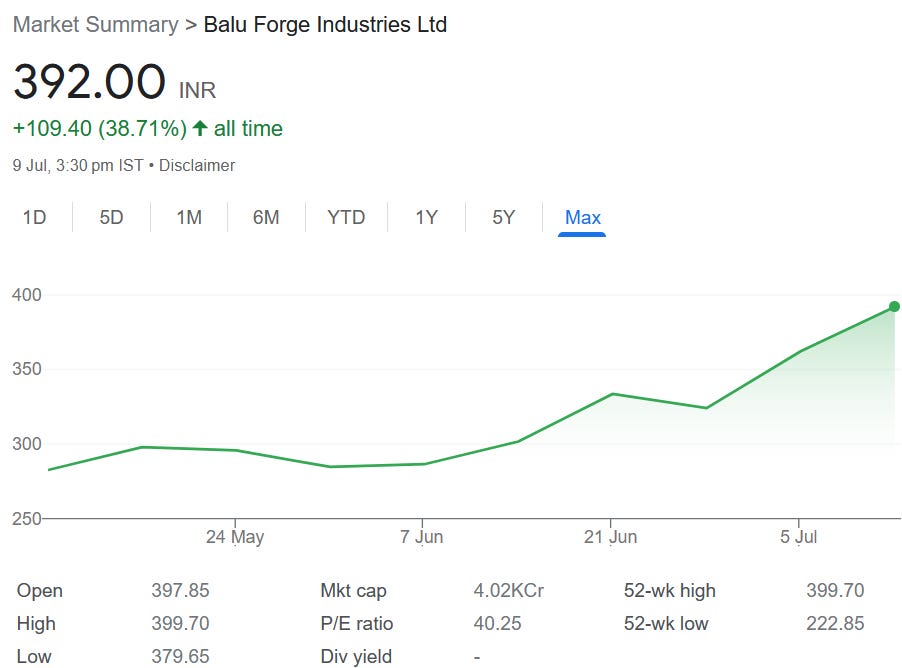Click the 400 y-axis label
The image size is (902, 668).
click(x=26, y=295)
